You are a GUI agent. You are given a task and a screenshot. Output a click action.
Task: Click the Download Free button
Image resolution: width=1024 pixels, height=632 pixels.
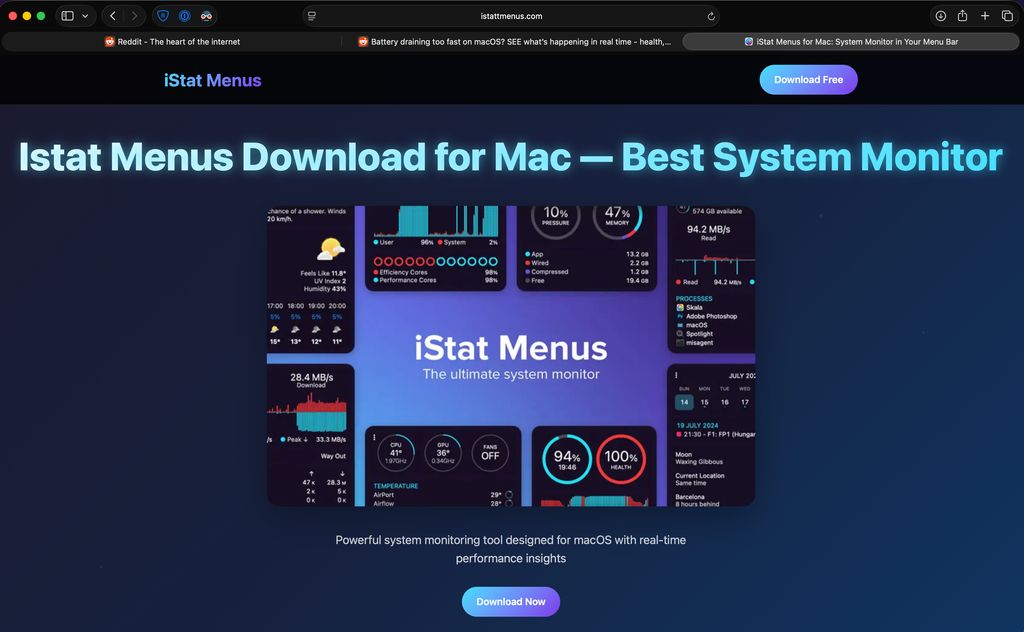click(x=808, y=80)
